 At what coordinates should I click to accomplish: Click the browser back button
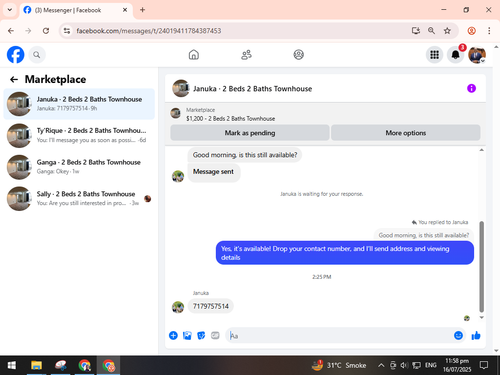coord(11,31)
